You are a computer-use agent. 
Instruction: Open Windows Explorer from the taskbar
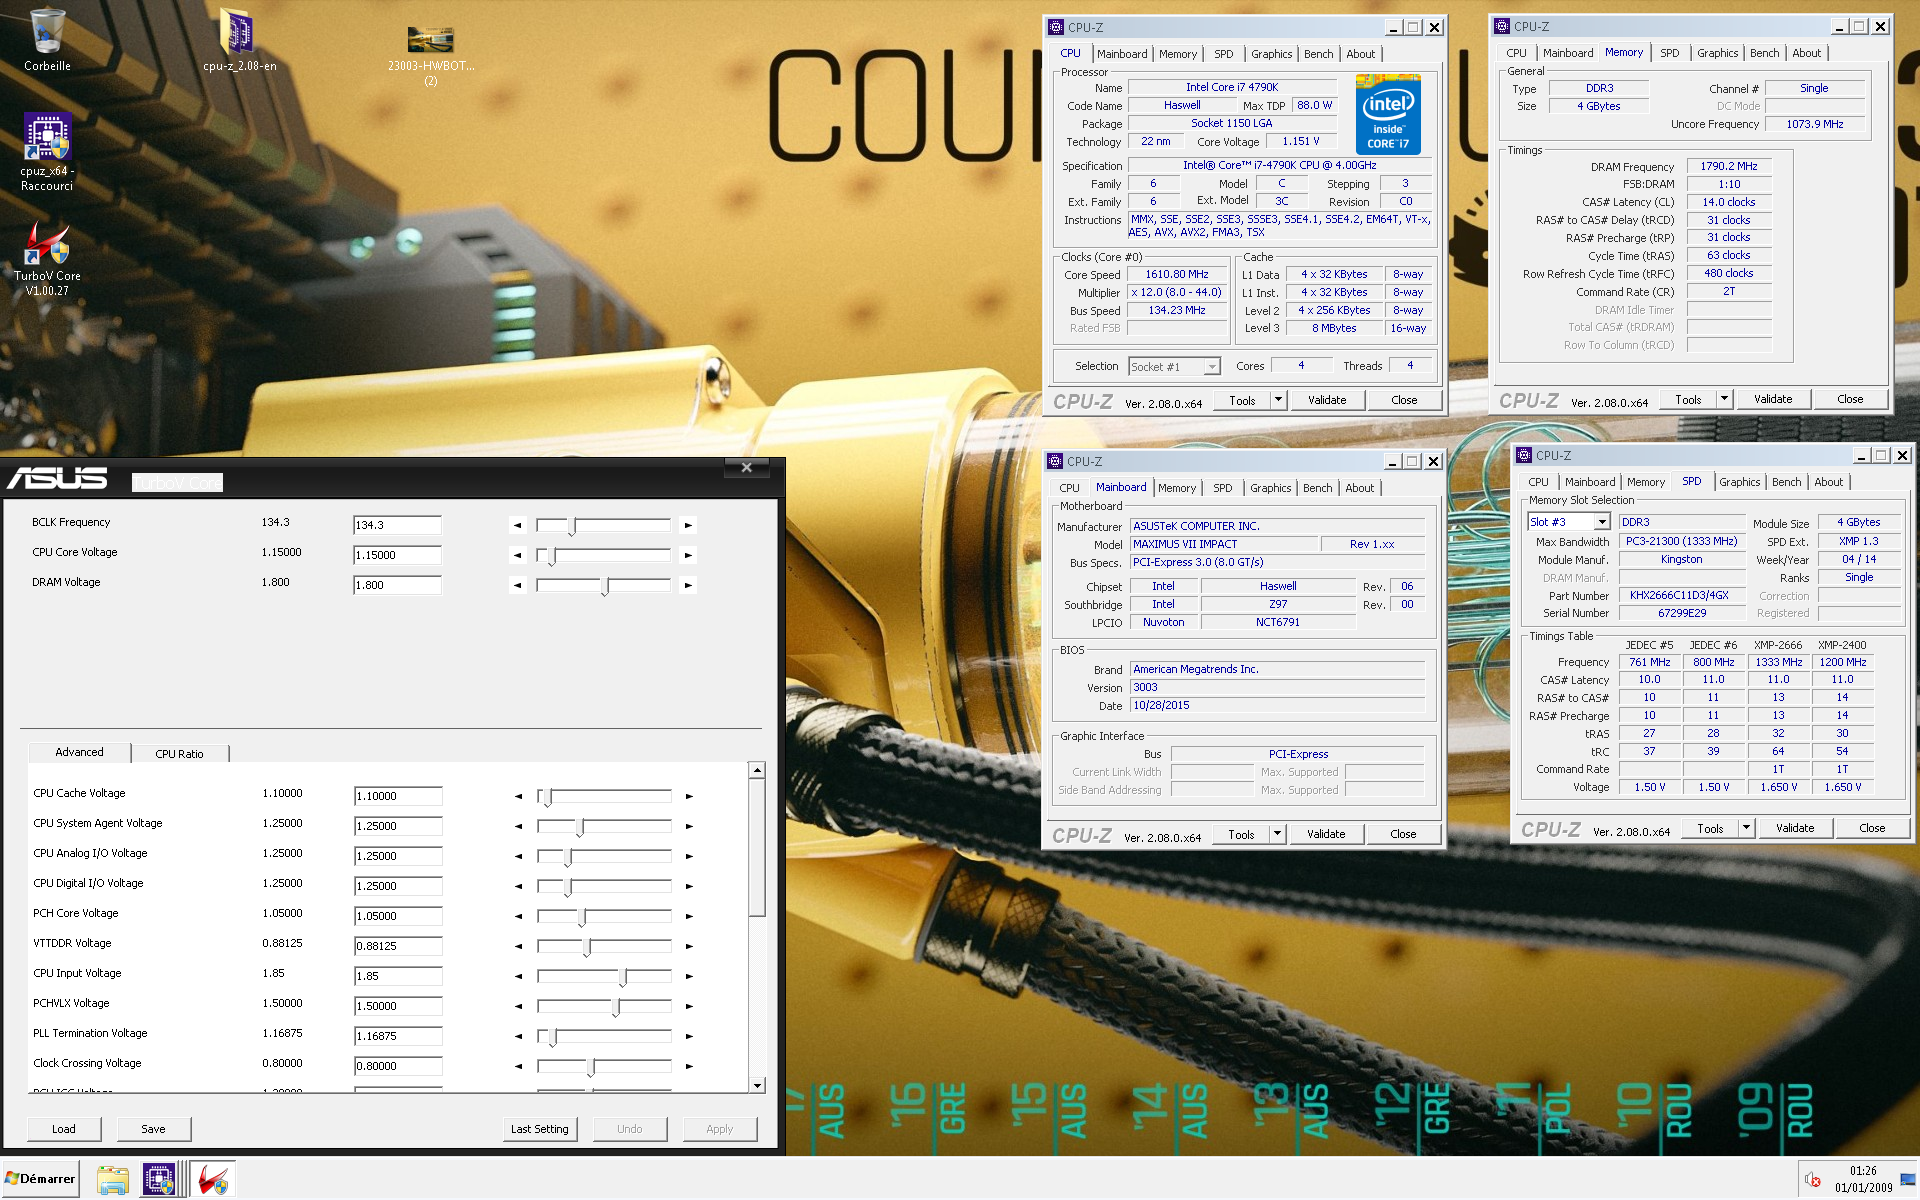[113, 1180]
